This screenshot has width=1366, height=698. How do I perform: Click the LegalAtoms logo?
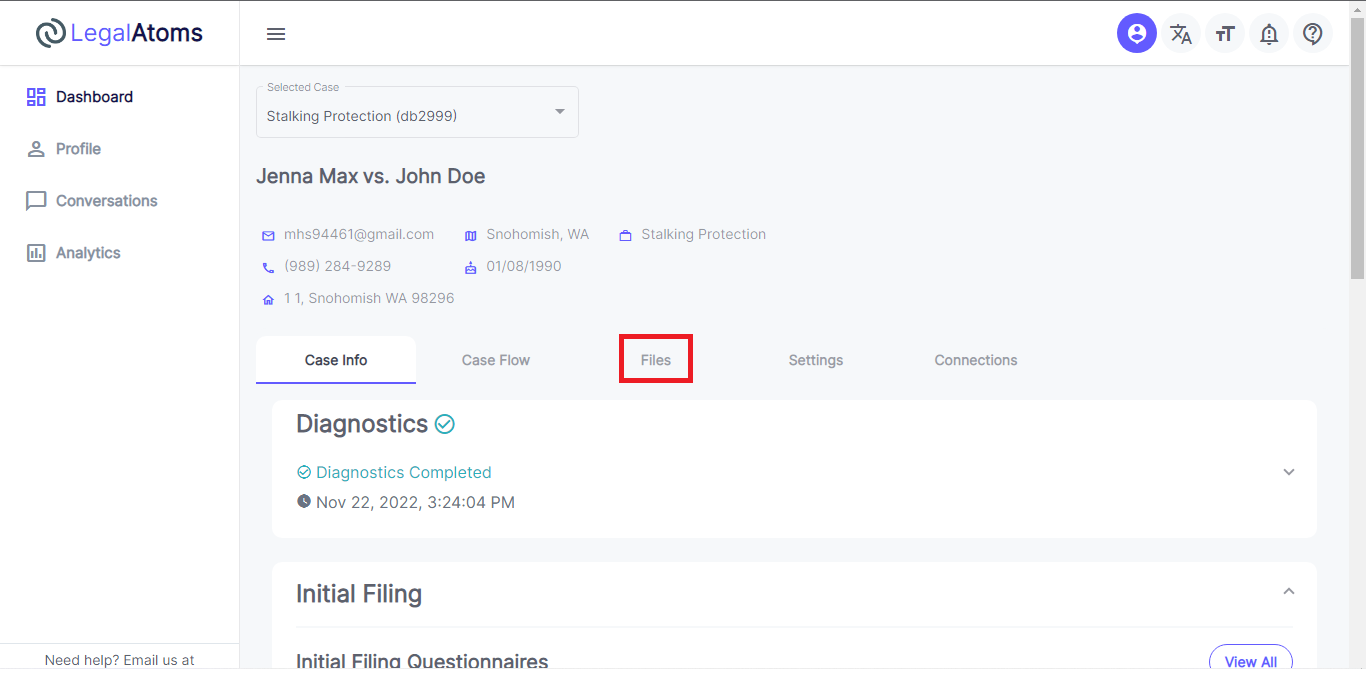(119, 33)
